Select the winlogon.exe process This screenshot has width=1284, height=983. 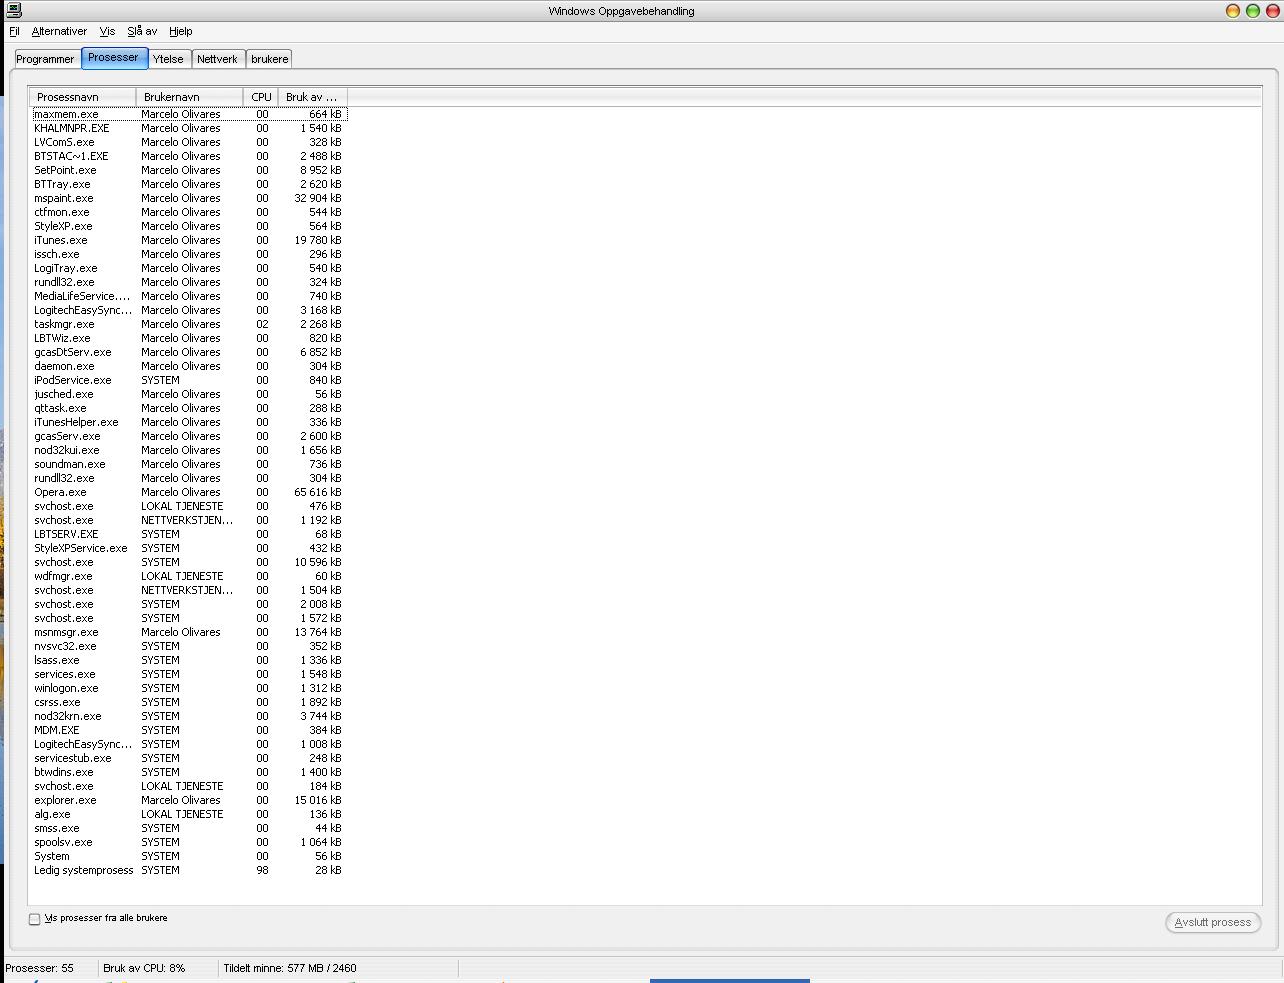tap(189, 688)
